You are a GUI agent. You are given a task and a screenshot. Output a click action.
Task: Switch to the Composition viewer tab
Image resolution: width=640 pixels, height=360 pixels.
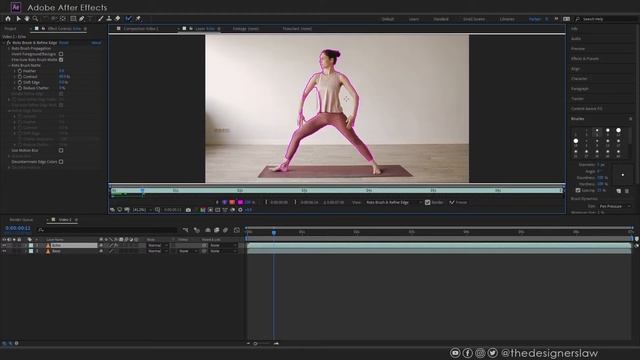click(x=141, y=29)
